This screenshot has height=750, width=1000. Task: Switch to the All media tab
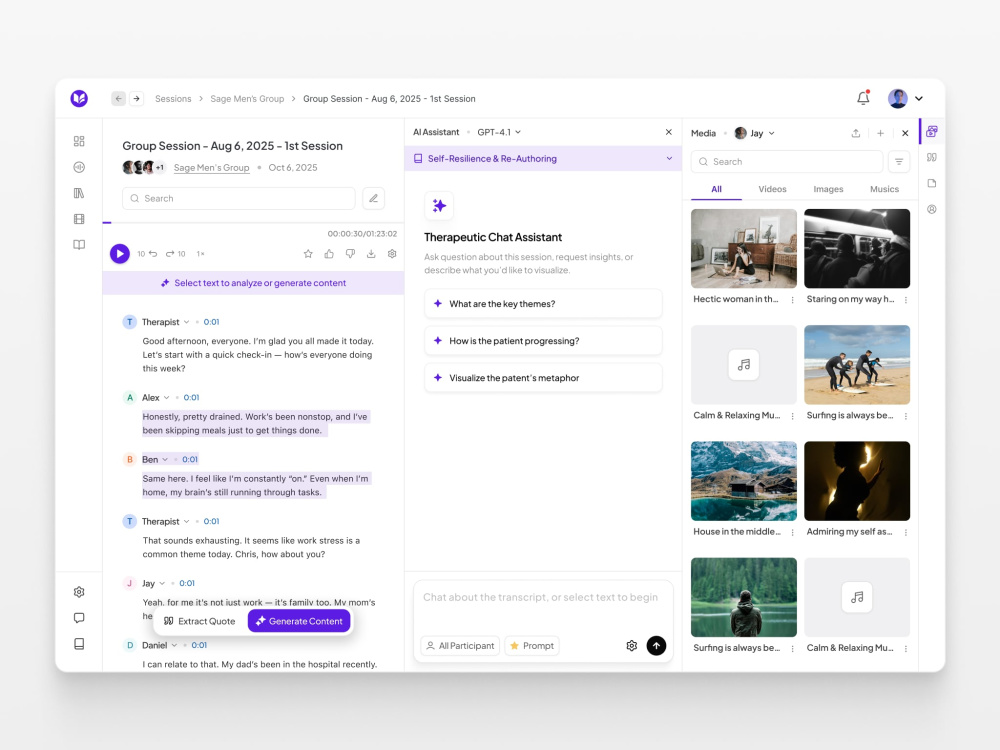tap(716, 189)
